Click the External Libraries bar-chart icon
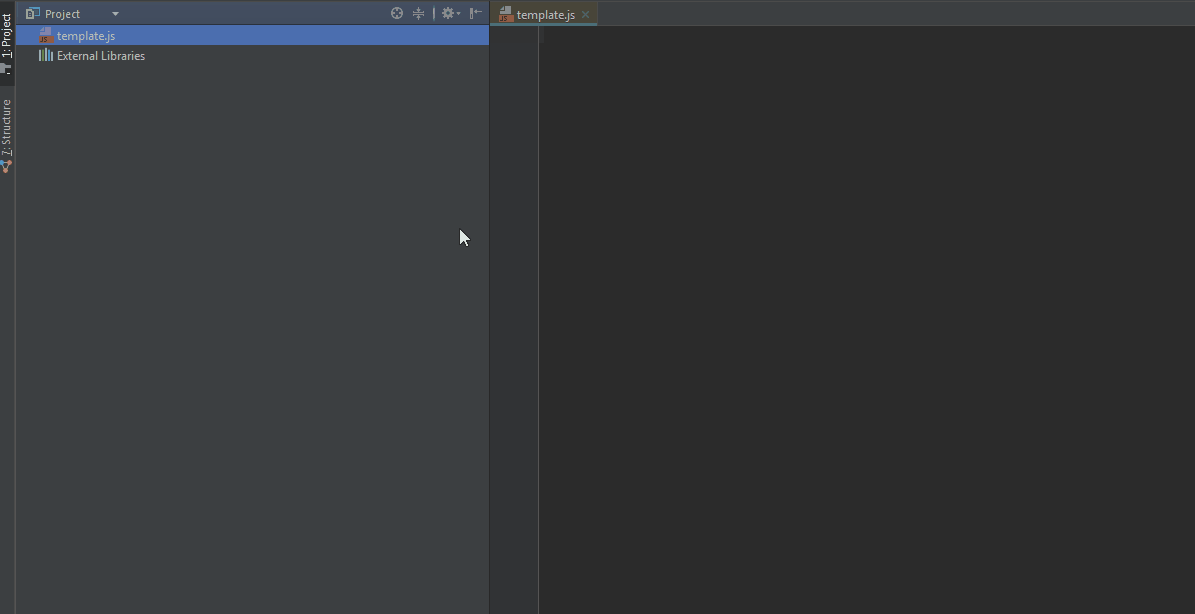1195x614 pixels. pyautogui.click(x=45, y=56)
